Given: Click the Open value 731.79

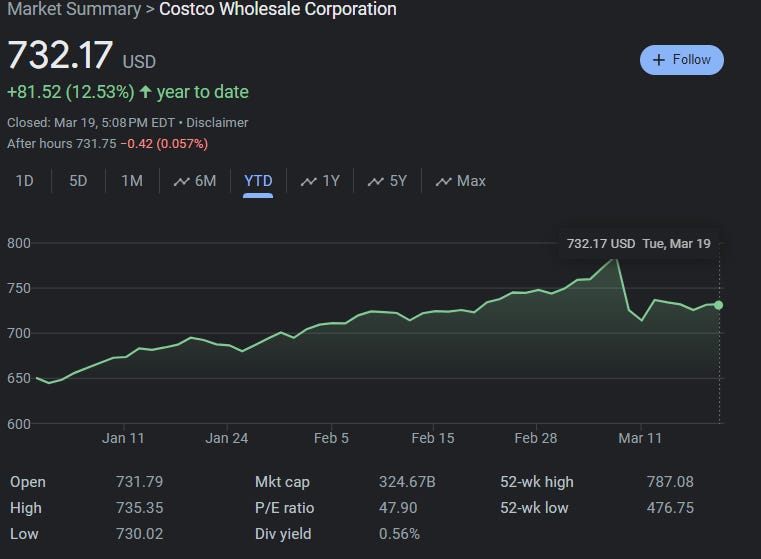Looking at the screenshot, I should click(x=139, y=482).
